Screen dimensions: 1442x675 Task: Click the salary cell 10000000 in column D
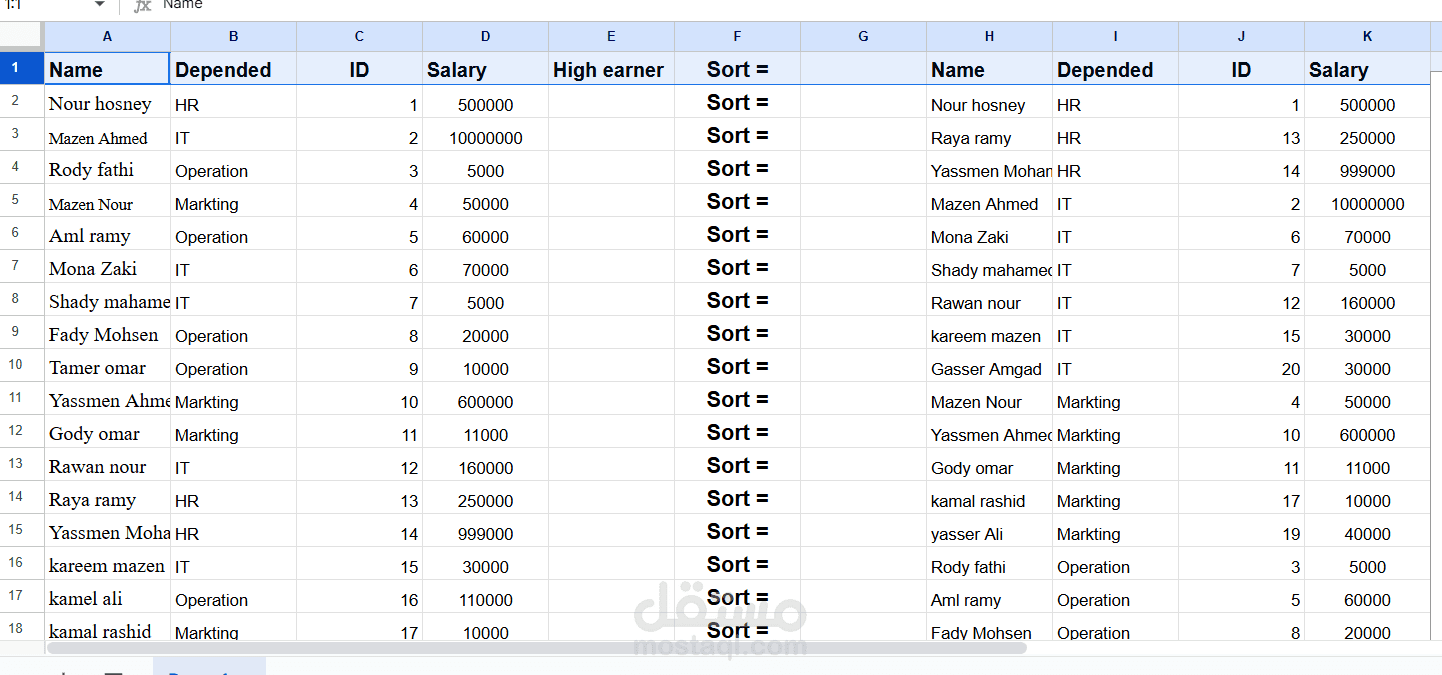point(485,137)
